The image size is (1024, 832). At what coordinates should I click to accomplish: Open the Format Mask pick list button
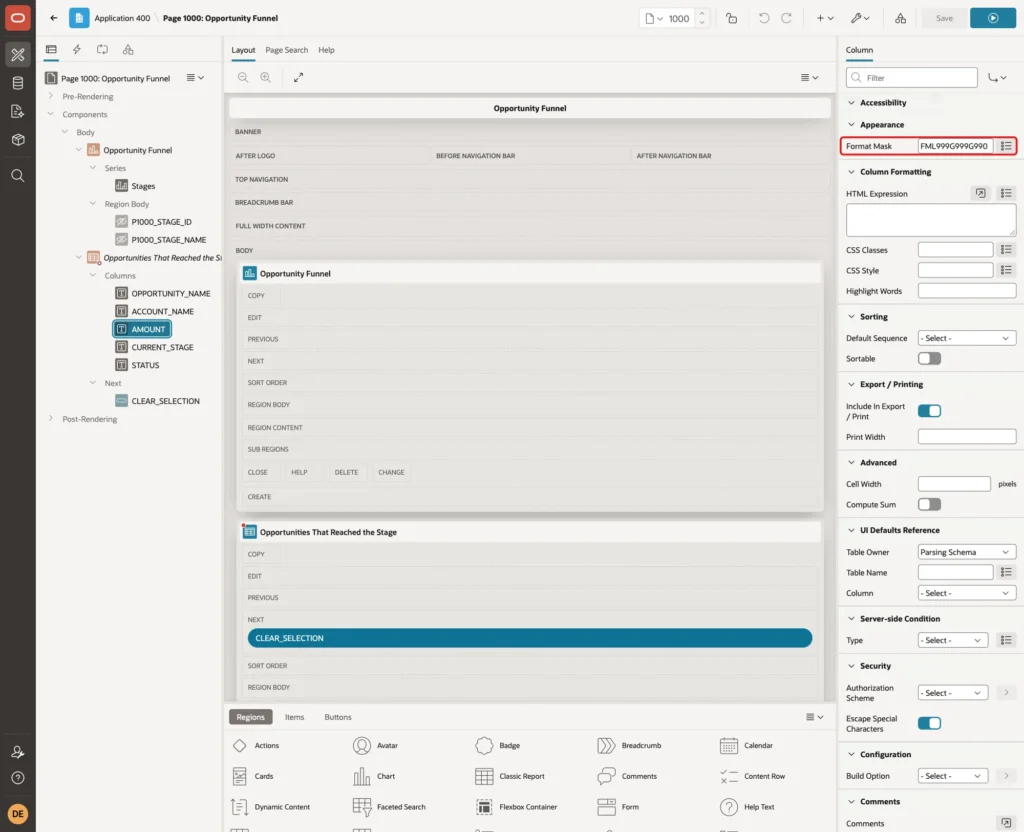click(x=1006, y=146)
